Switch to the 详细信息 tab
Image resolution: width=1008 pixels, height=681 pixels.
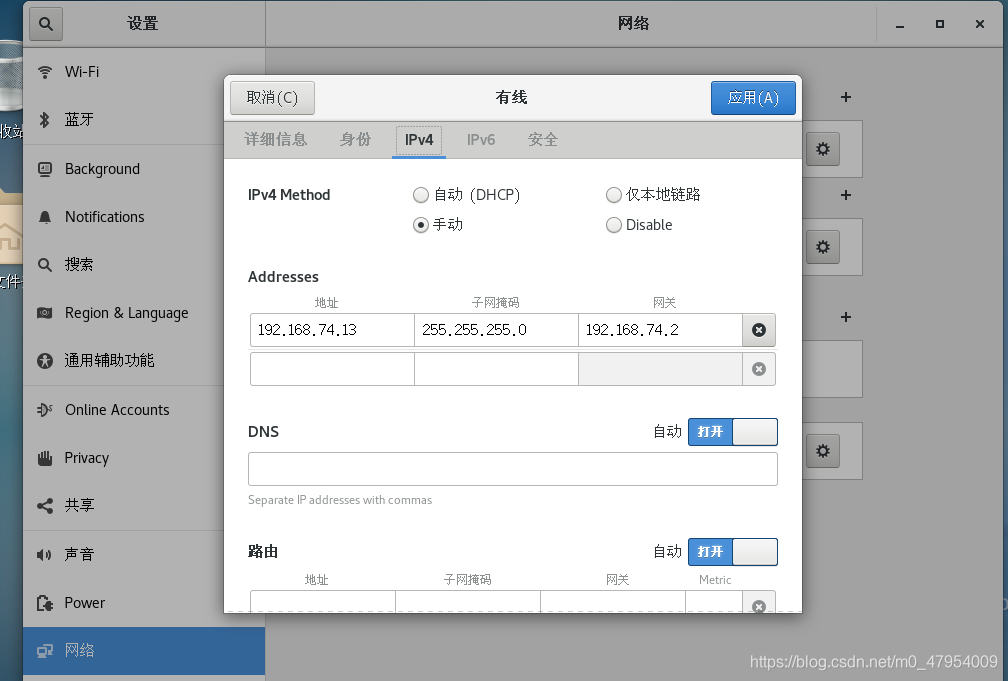coord(276,140)
